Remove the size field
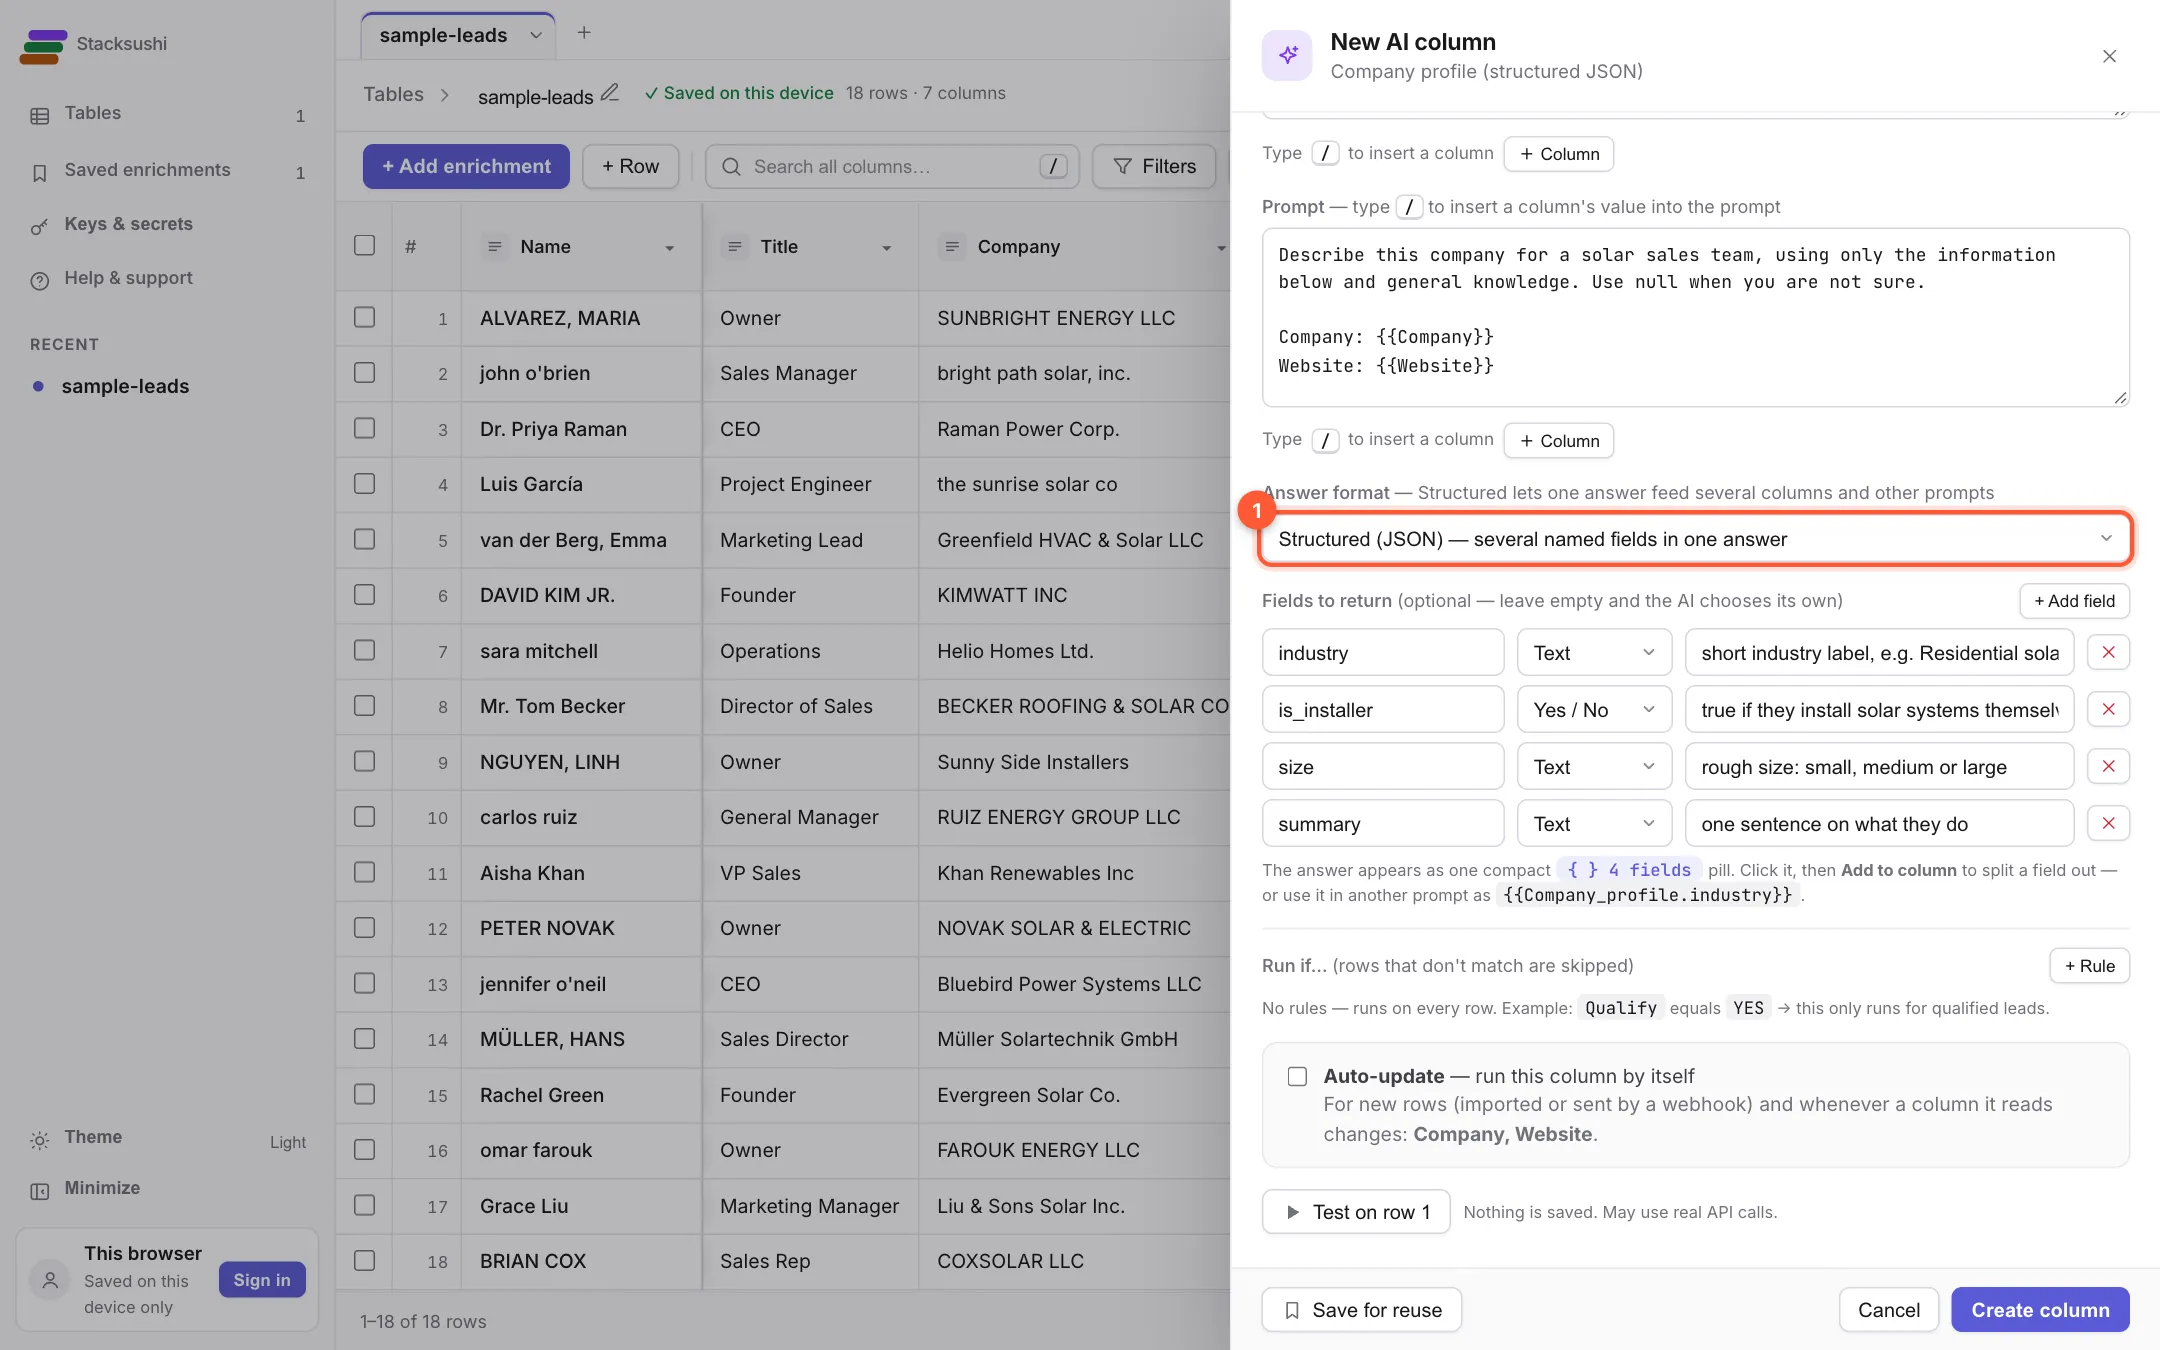This screenshot has width=2160, height=1350. [2108, 767]
